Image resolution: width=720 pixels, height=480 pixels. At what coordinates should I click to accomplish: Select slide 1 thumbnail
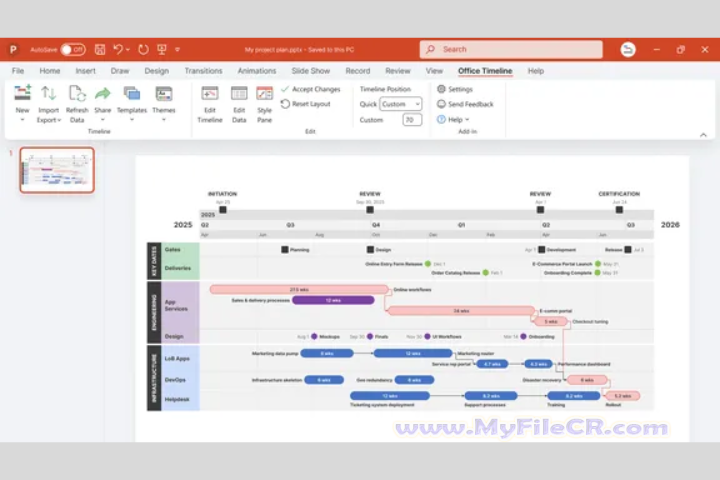coord(57,170)
